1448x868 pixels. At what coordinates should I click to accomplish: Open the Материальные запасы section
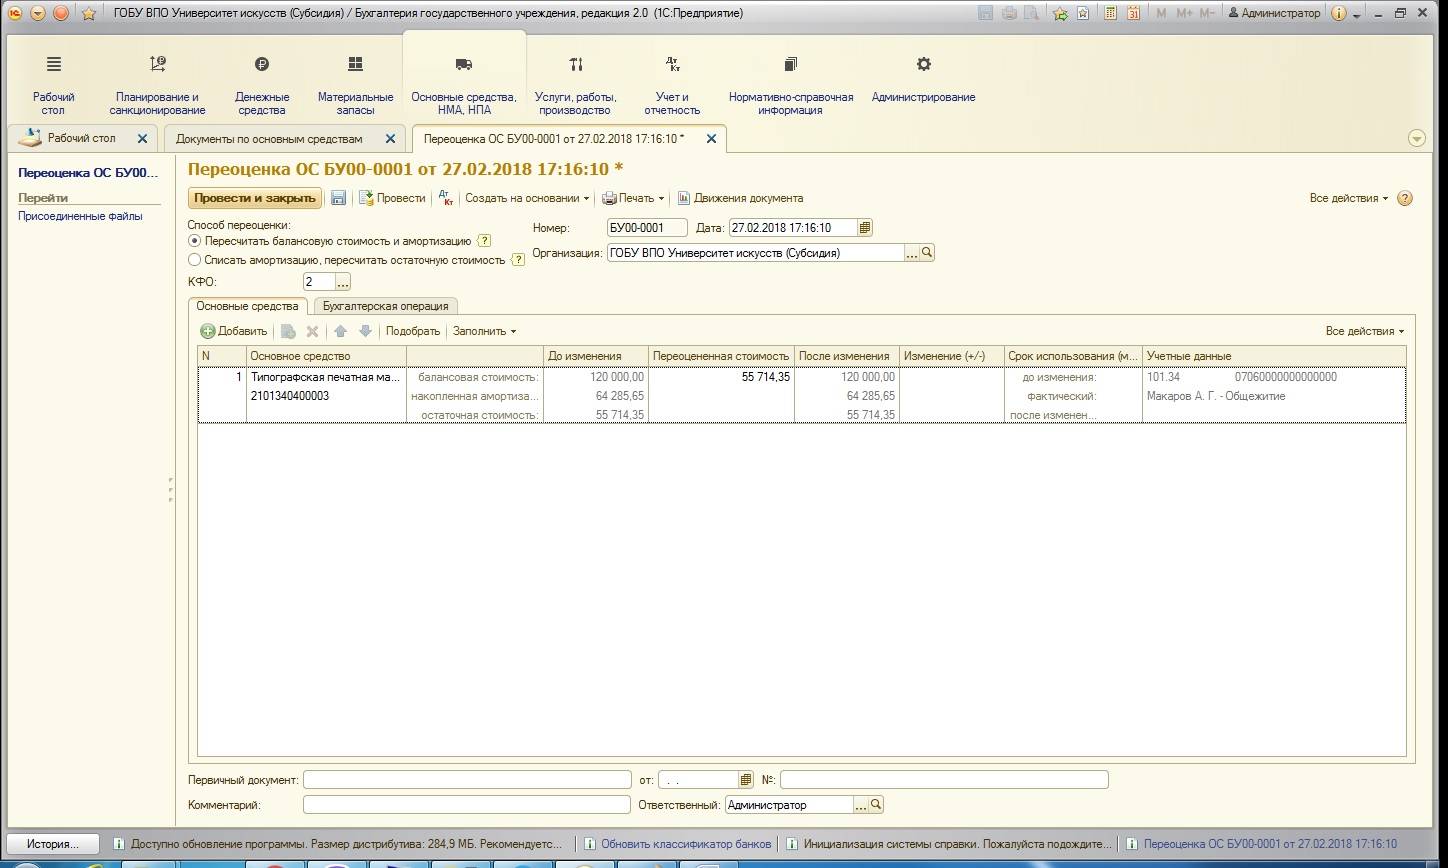click(355, 83)
